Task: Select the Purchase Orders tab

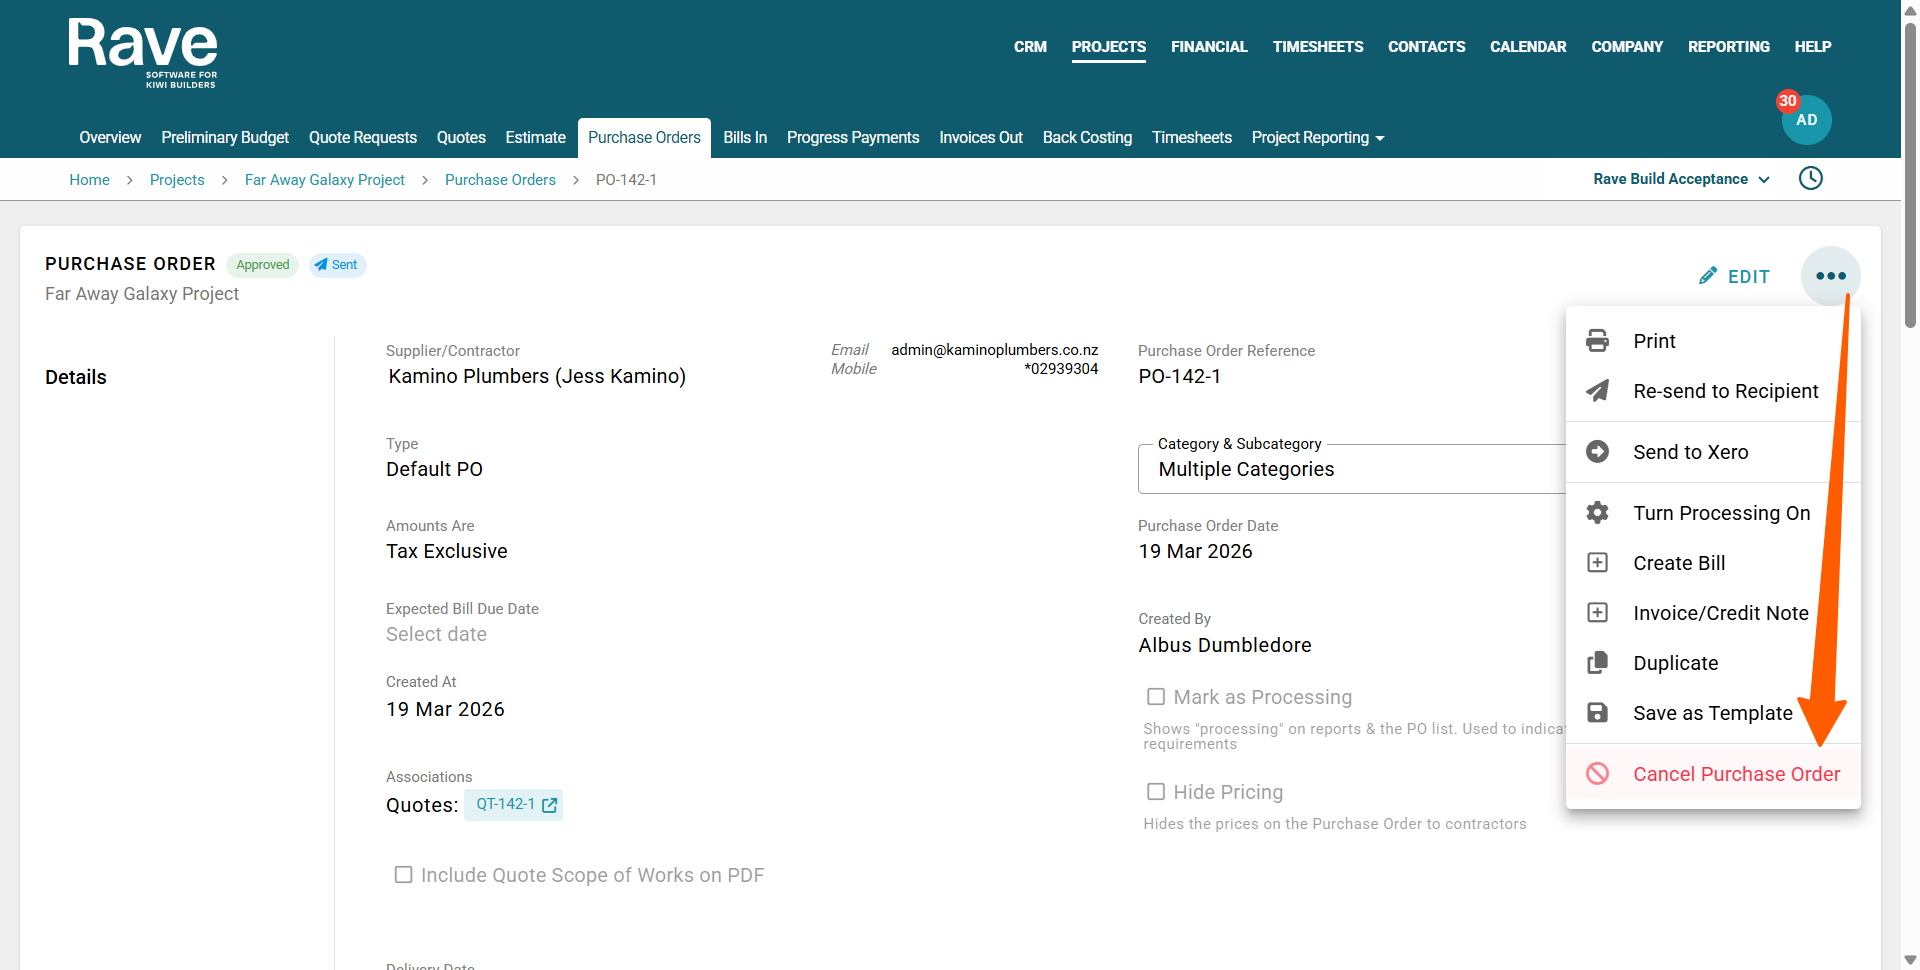Action: click(x=644, y=138)
